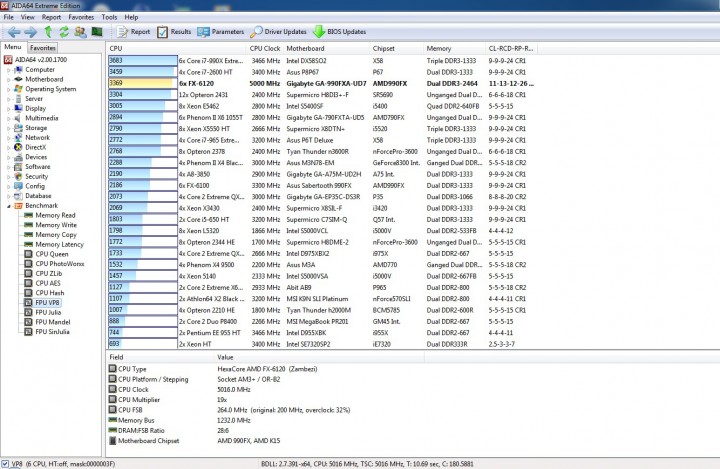Go forward with the blue right arrow

click(30, 32)
